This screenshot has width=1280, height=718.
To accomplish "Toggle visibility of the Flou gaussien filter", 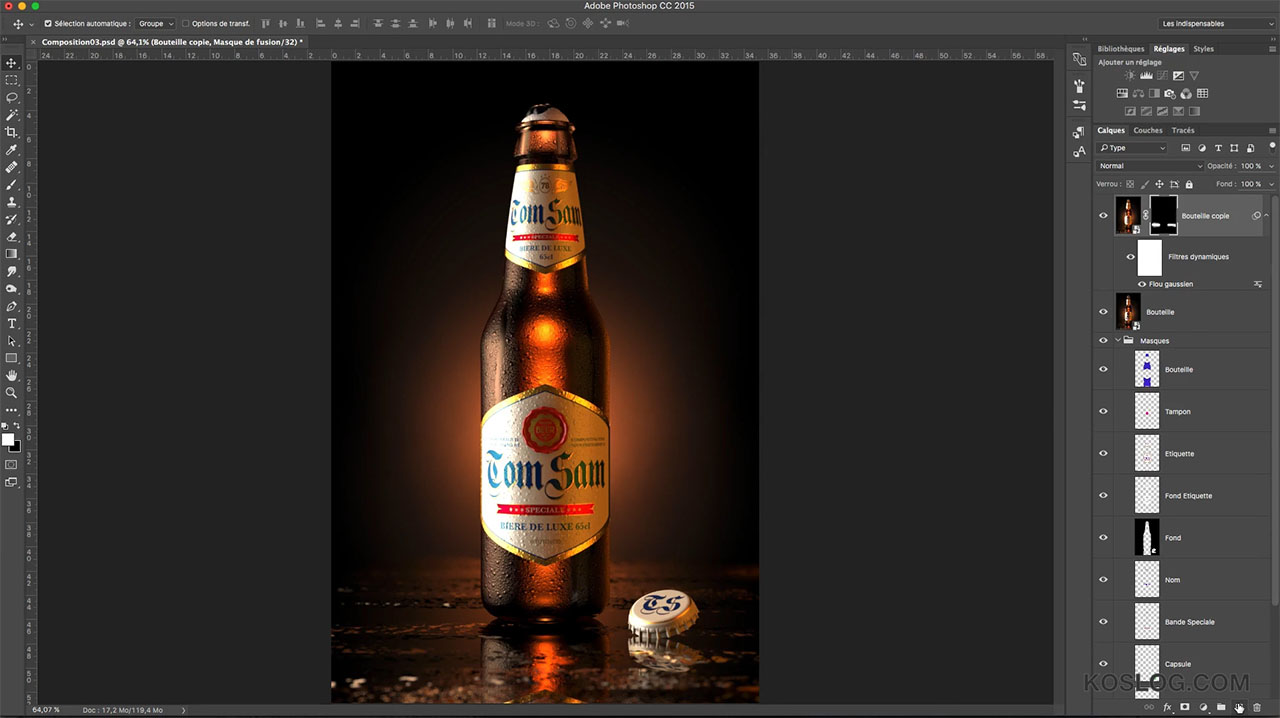I will click(x=1141, y=284).
